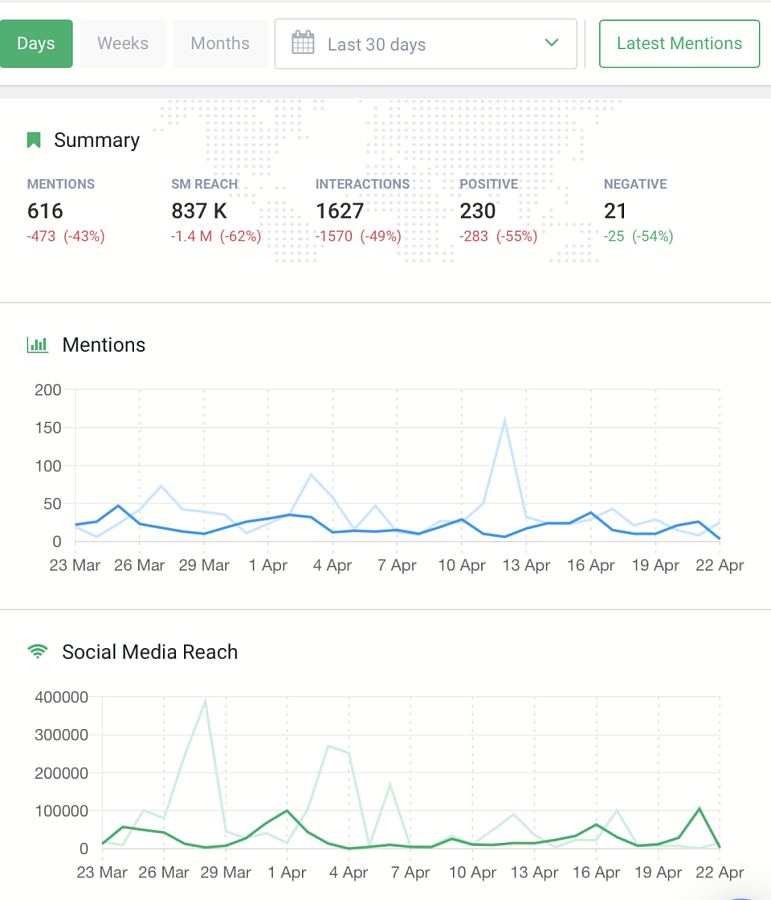
Task: Open the Latest Mentions button
Action: point(679,44)
